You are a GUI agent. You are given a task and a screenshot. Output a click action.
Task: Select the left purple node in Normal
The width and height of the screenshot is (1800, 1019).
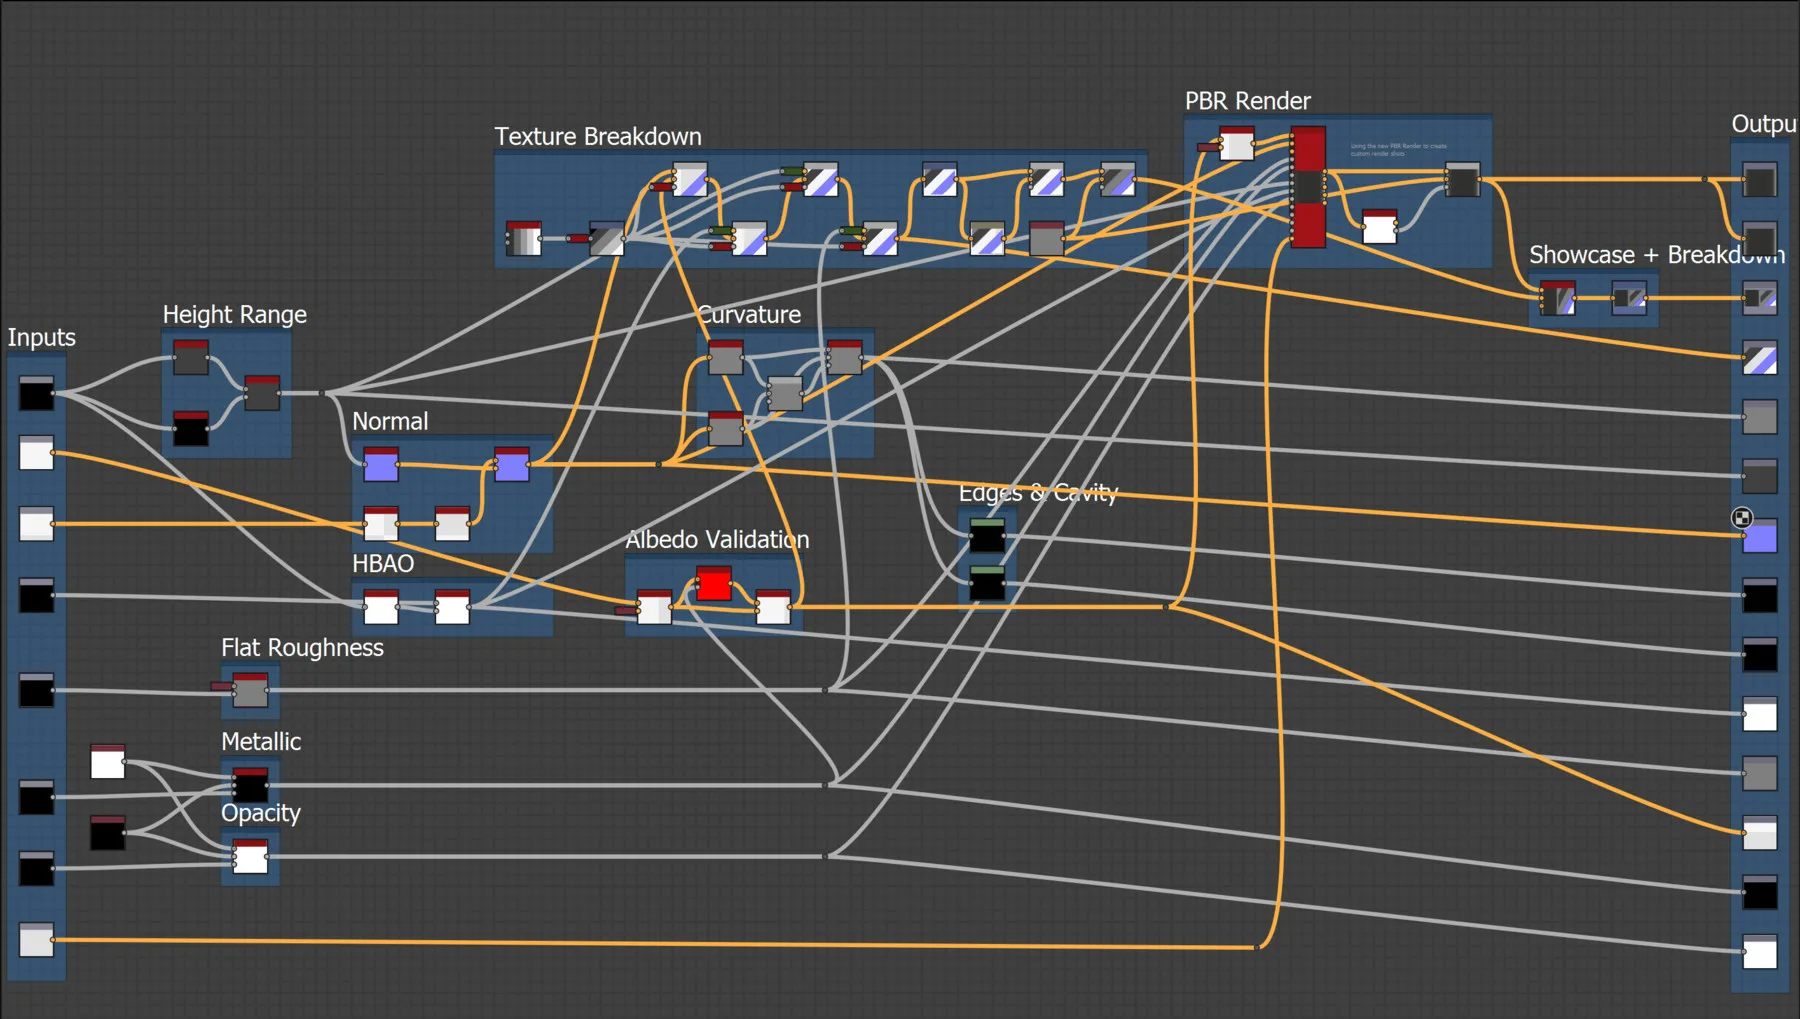pyautogui.click(x=381, y=464)
